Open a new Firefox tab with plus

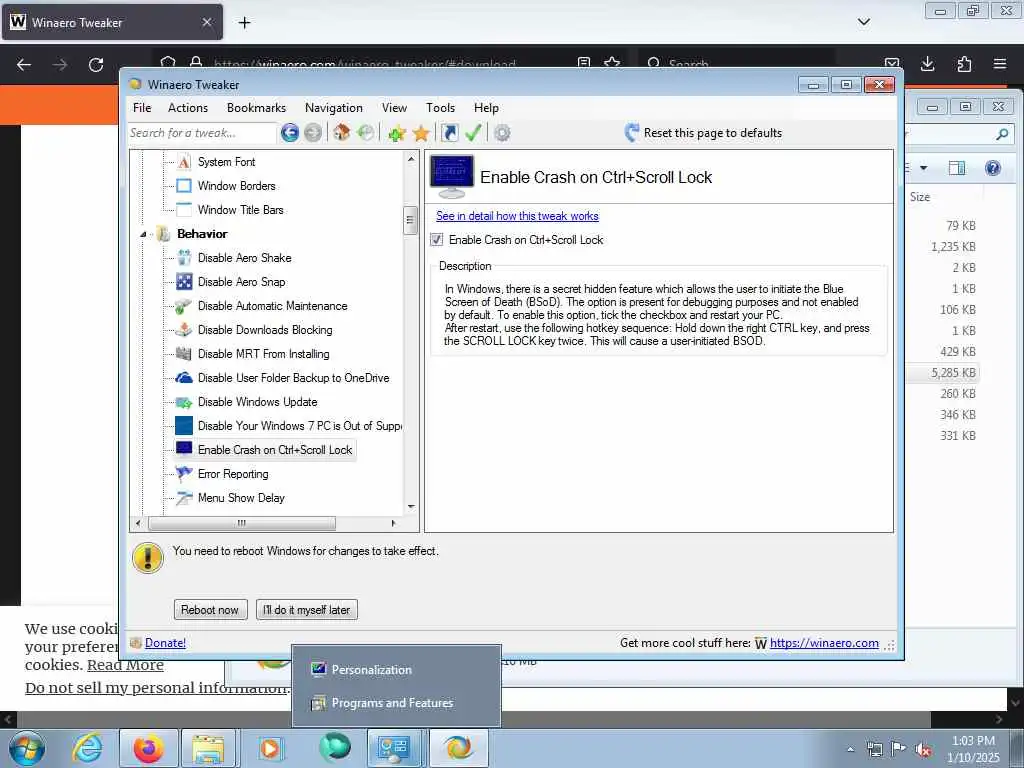click(244, 23)
